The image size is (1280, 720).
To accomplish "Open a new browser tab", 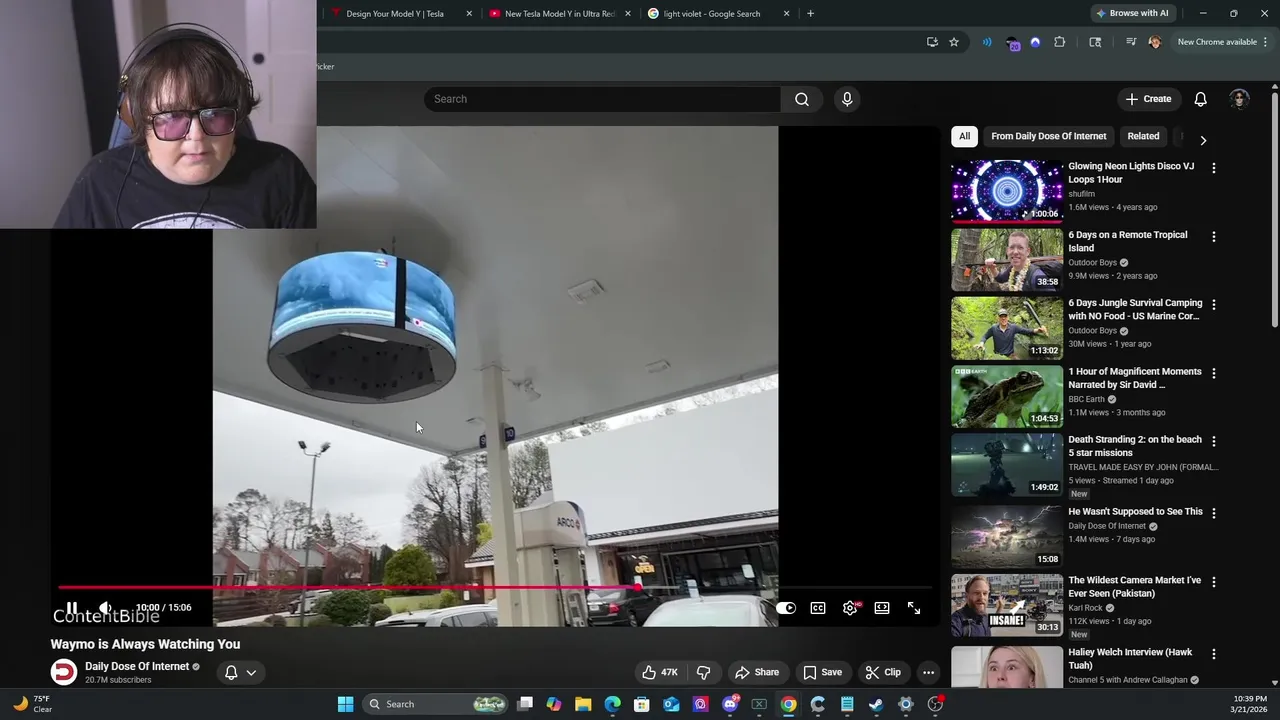I will (x=810, y=14).
